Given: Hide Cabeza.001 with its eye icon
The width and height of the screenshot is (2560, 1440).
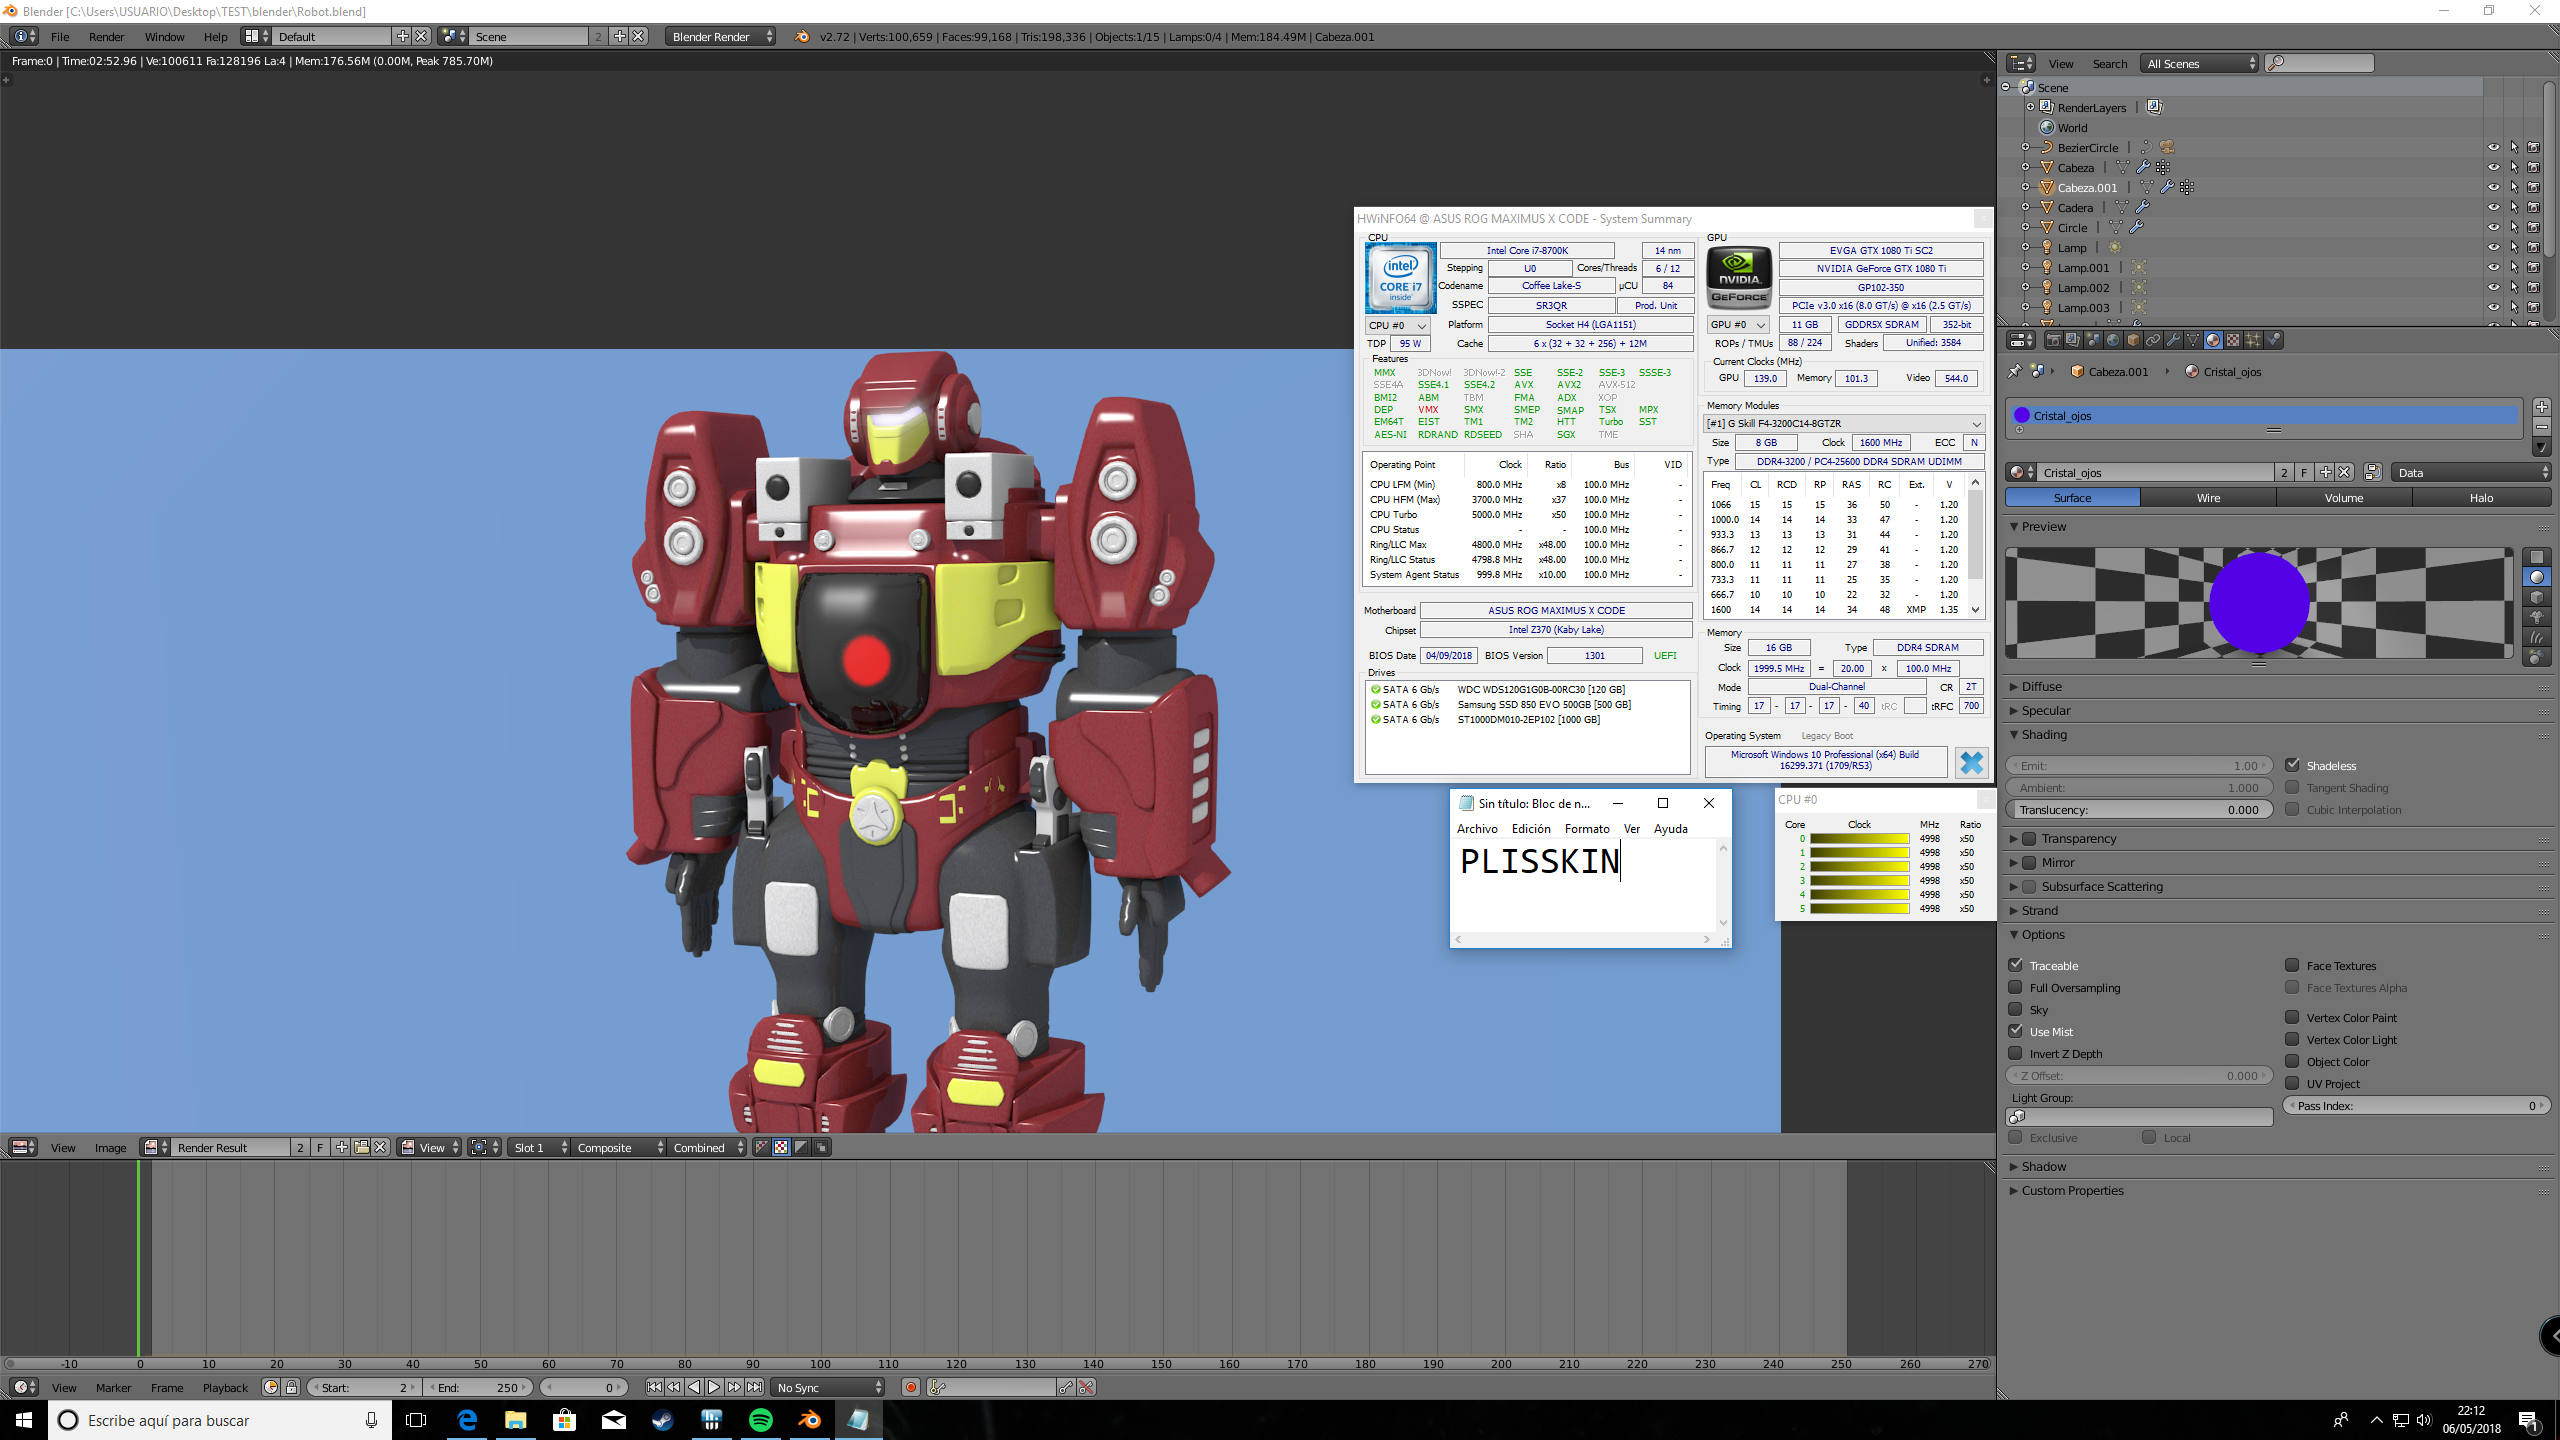Looking at the screenshot, I should (2494, 187).
